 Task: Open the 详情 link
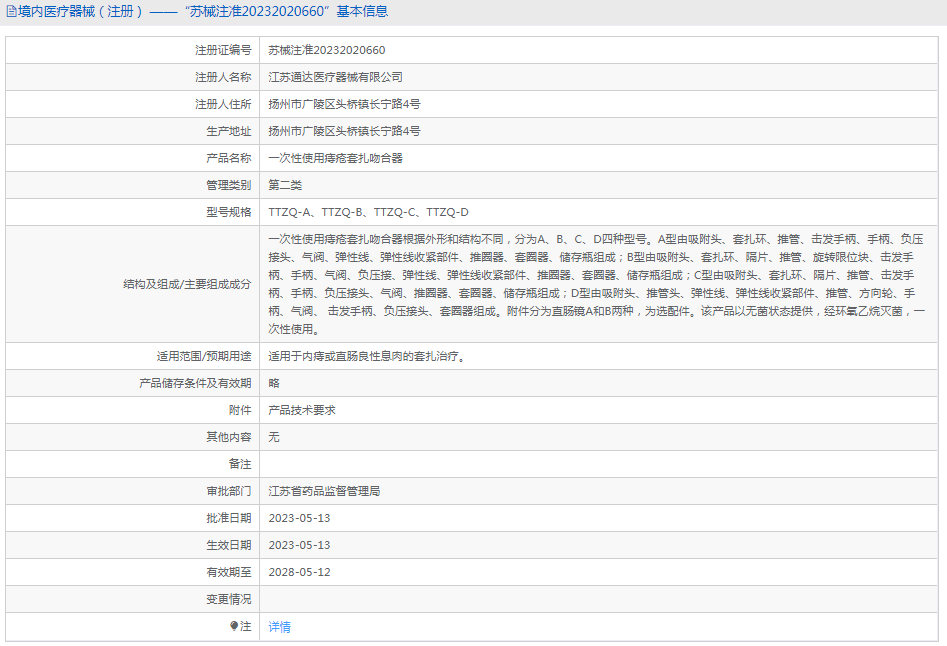pos(280,627)
